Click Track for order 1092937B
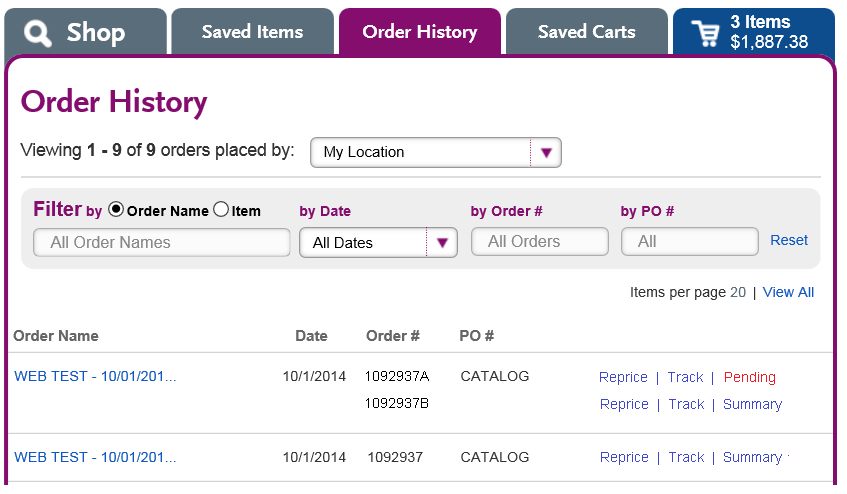Image resolution: width=847 pixels, height=494 pixels. click(687, 404)
